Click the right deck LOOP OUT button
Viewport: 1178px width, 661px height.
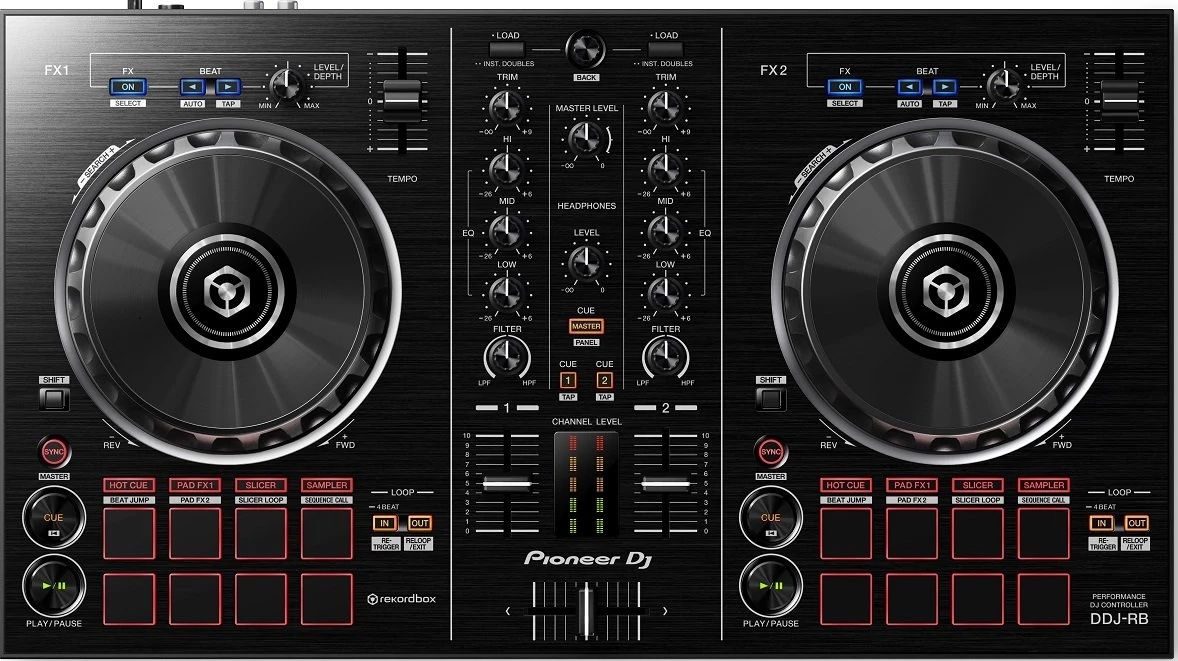point(1136,523)
